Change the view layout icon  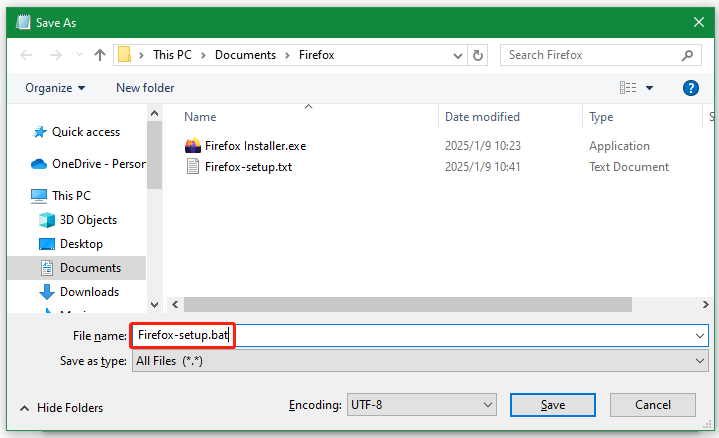628,88
